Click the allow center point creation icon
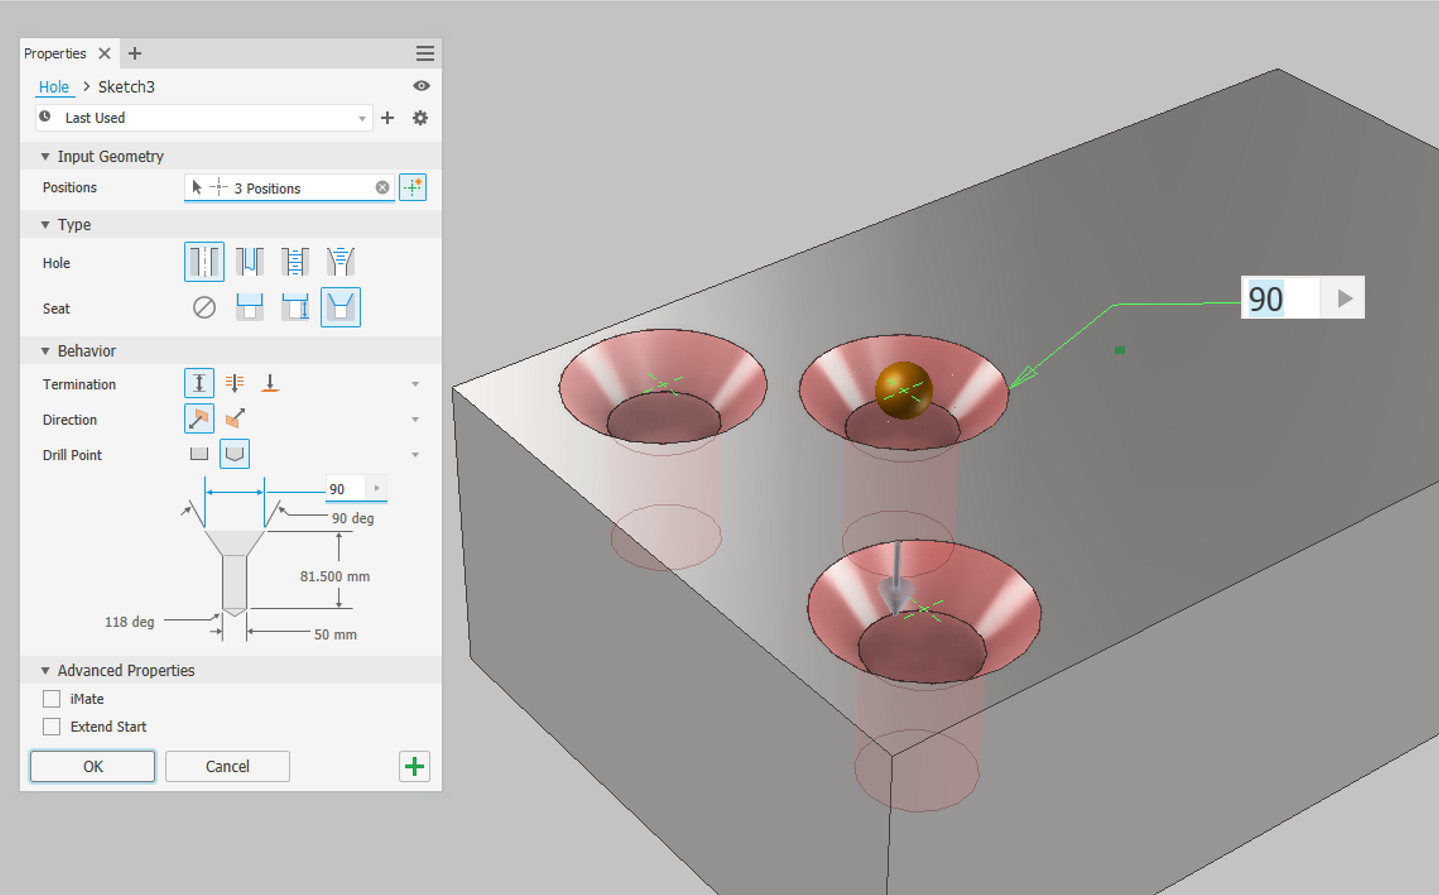Screen dimensions: 1439x895 [x=413, y=187]
